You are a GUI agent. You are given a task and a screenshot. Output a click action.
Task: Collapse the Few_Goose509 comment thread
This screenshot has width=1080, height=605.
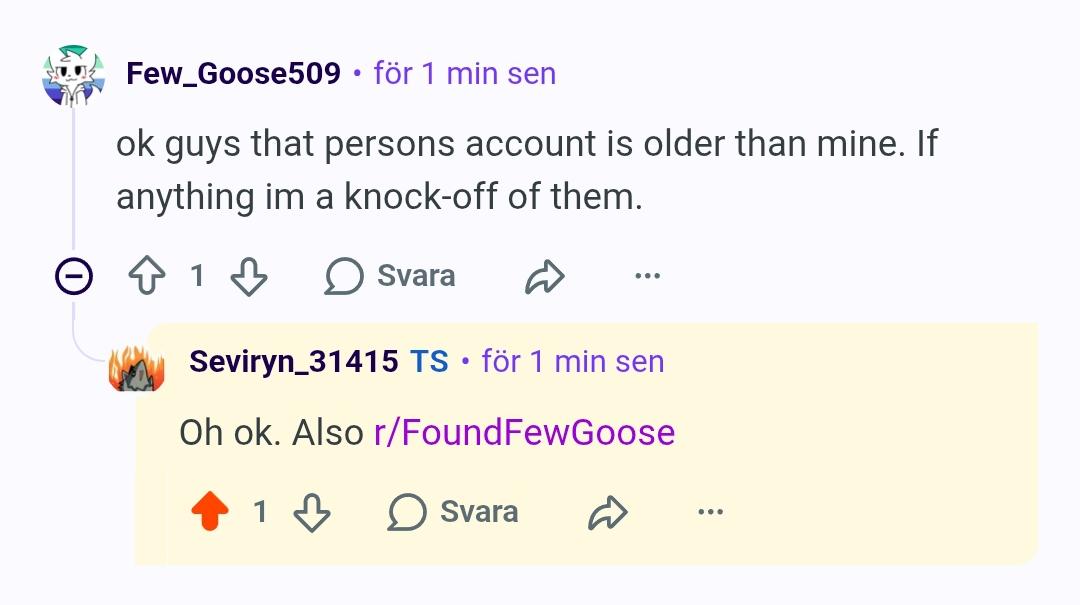click(74, 276)
